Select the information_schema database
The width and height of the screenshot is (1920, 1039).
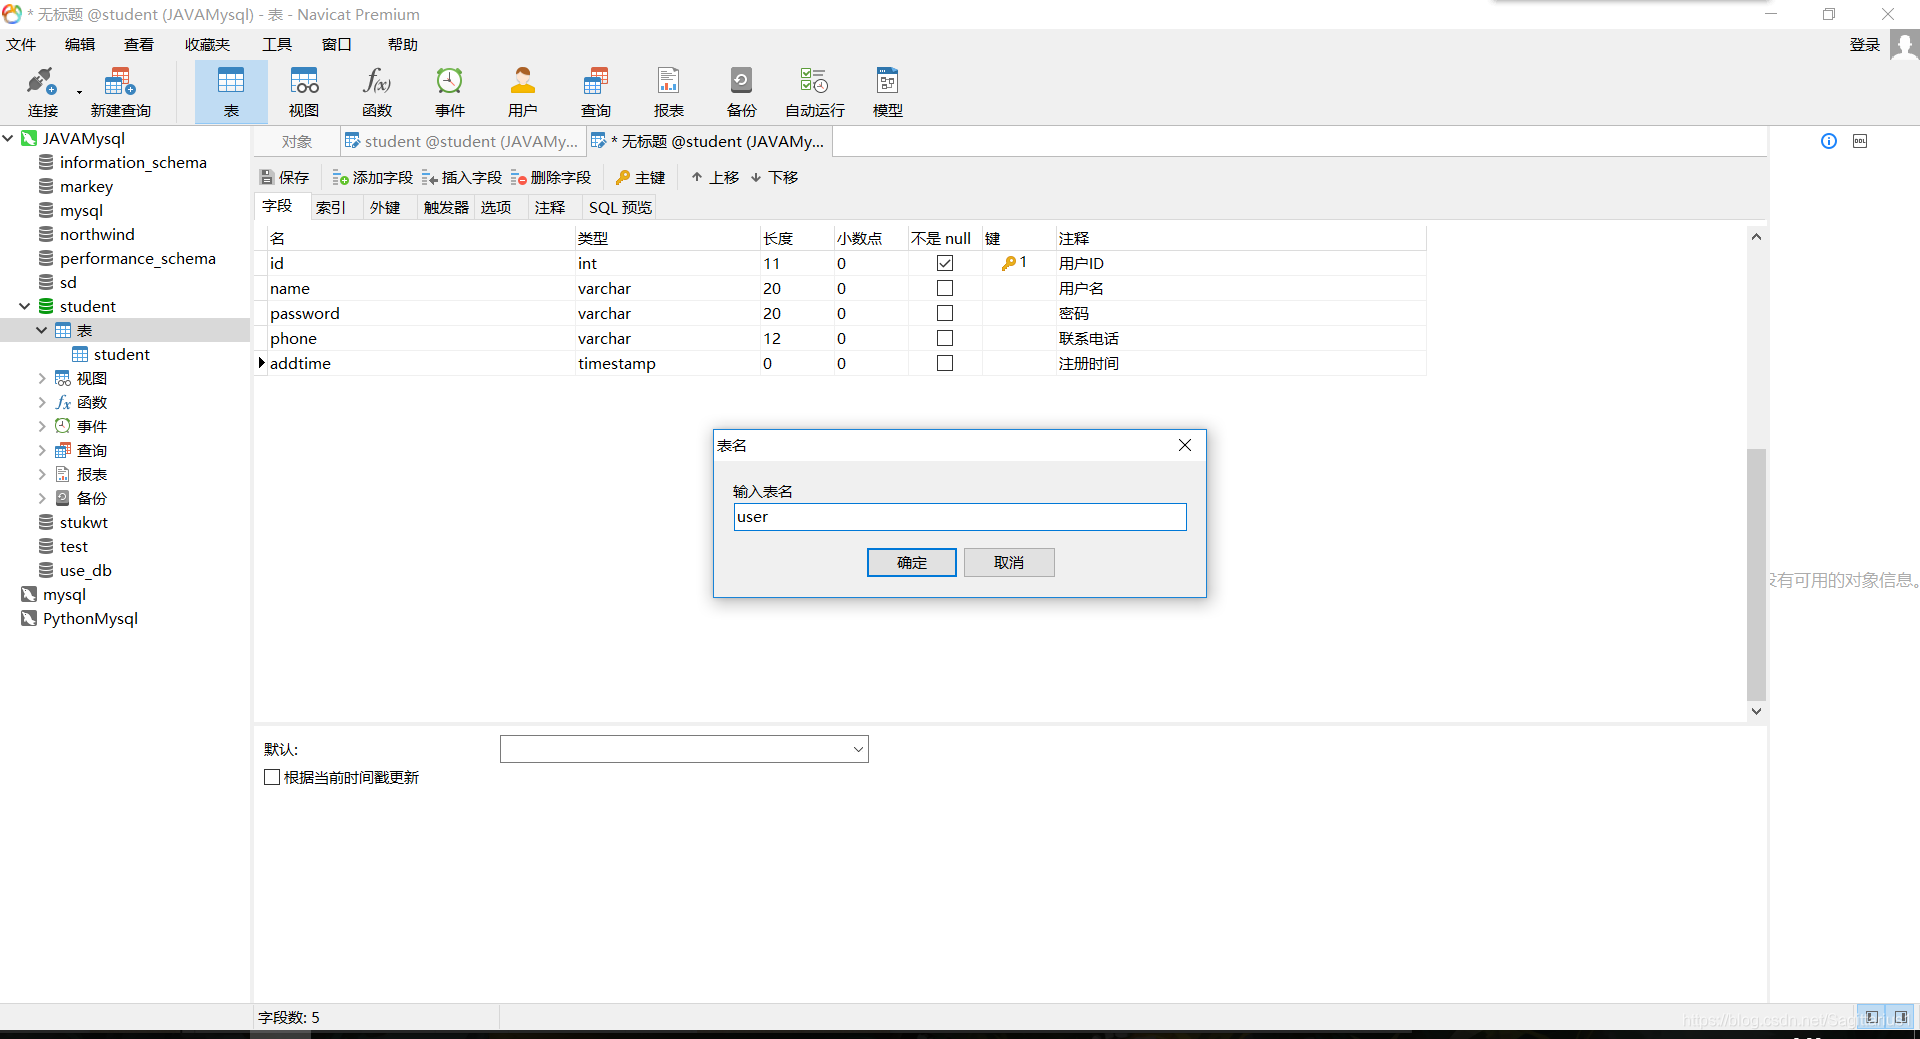(x=133, y=162)
